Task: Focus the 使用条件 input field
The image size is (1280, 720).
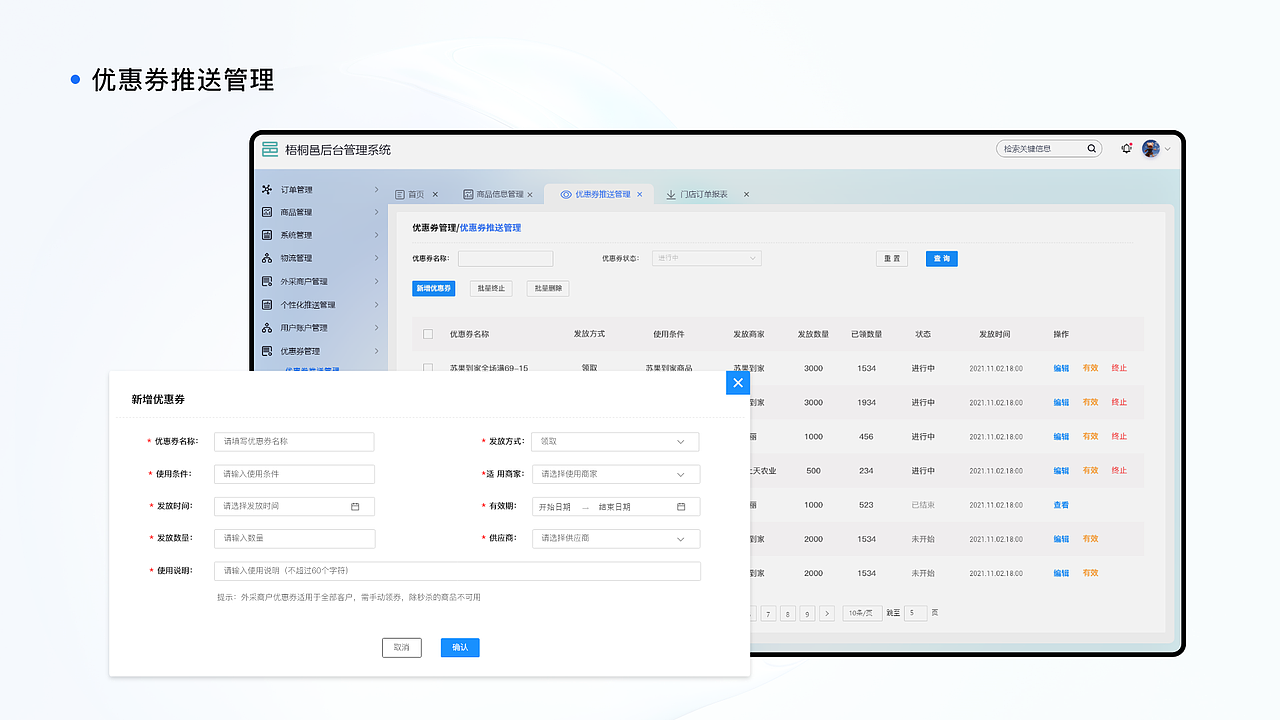Action: coord(294,474)
